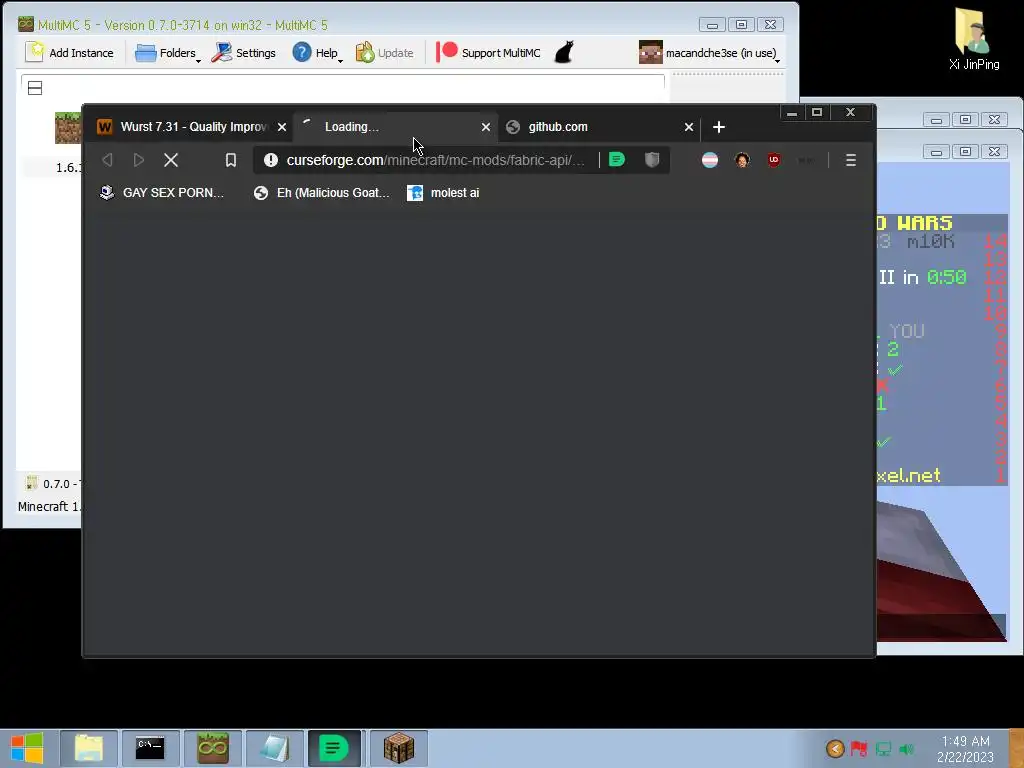
Task: Click the browser forward arrow
Action: click(138, 160)
